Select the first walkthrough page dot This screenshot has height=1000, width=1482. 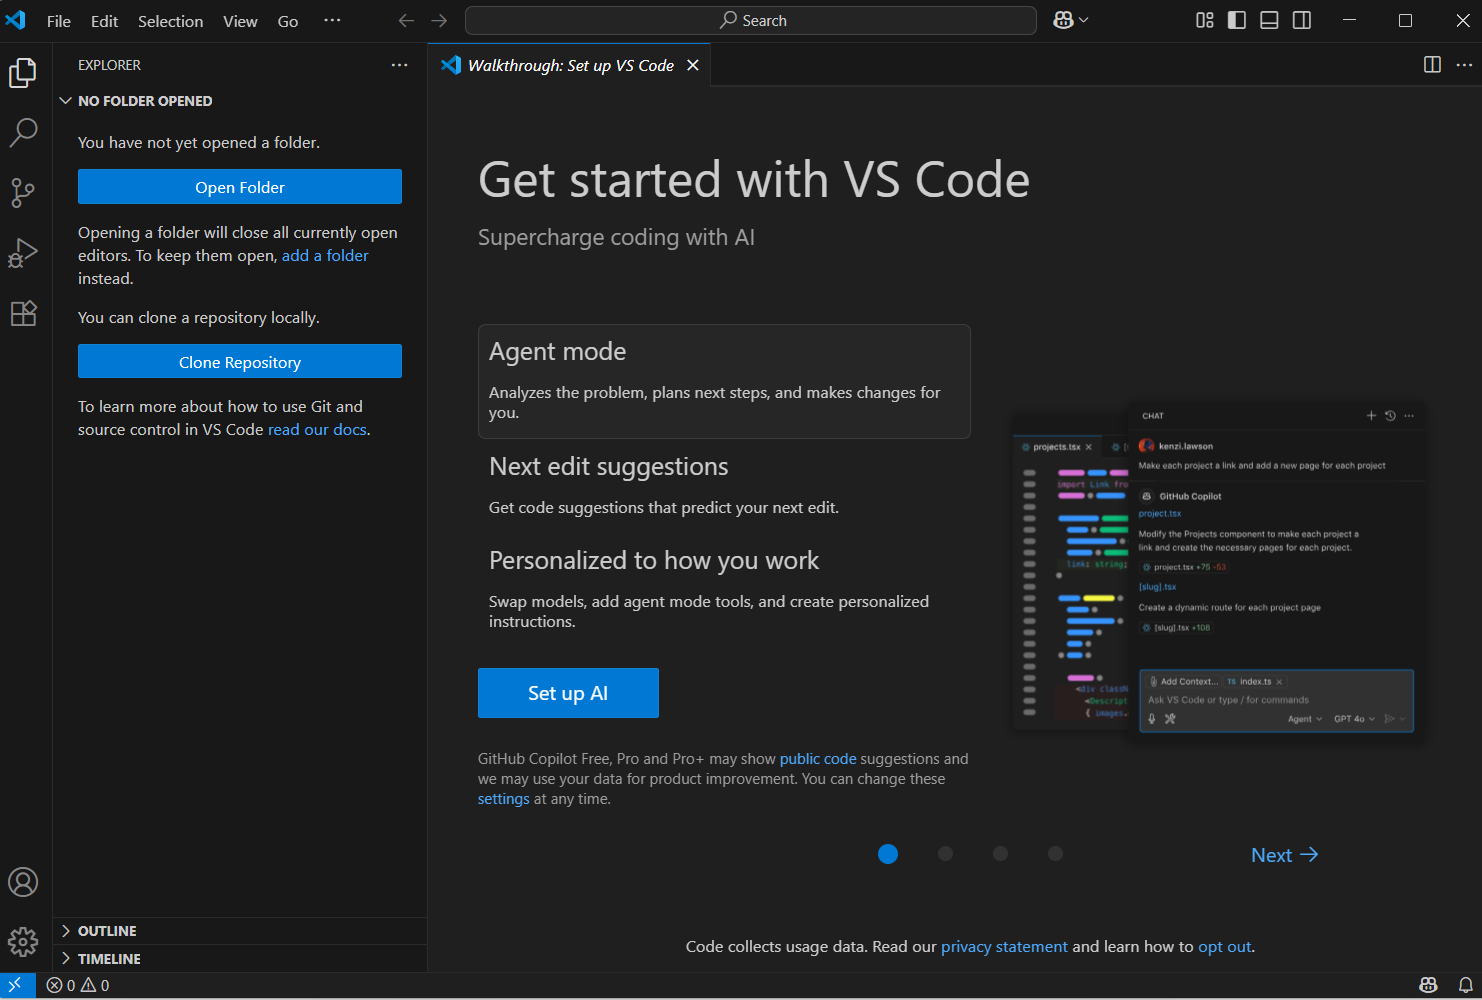pos(888,854)
